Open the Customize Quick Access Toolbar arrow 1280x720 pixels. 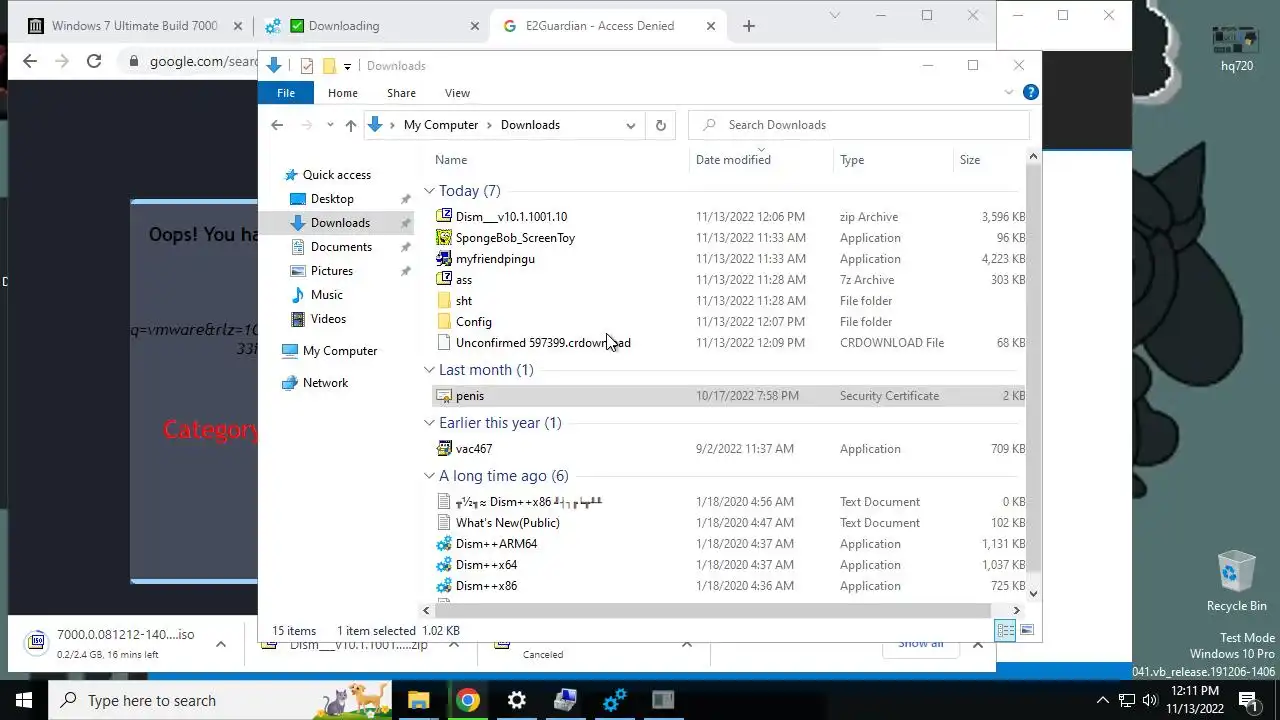[x=347, y=66]
